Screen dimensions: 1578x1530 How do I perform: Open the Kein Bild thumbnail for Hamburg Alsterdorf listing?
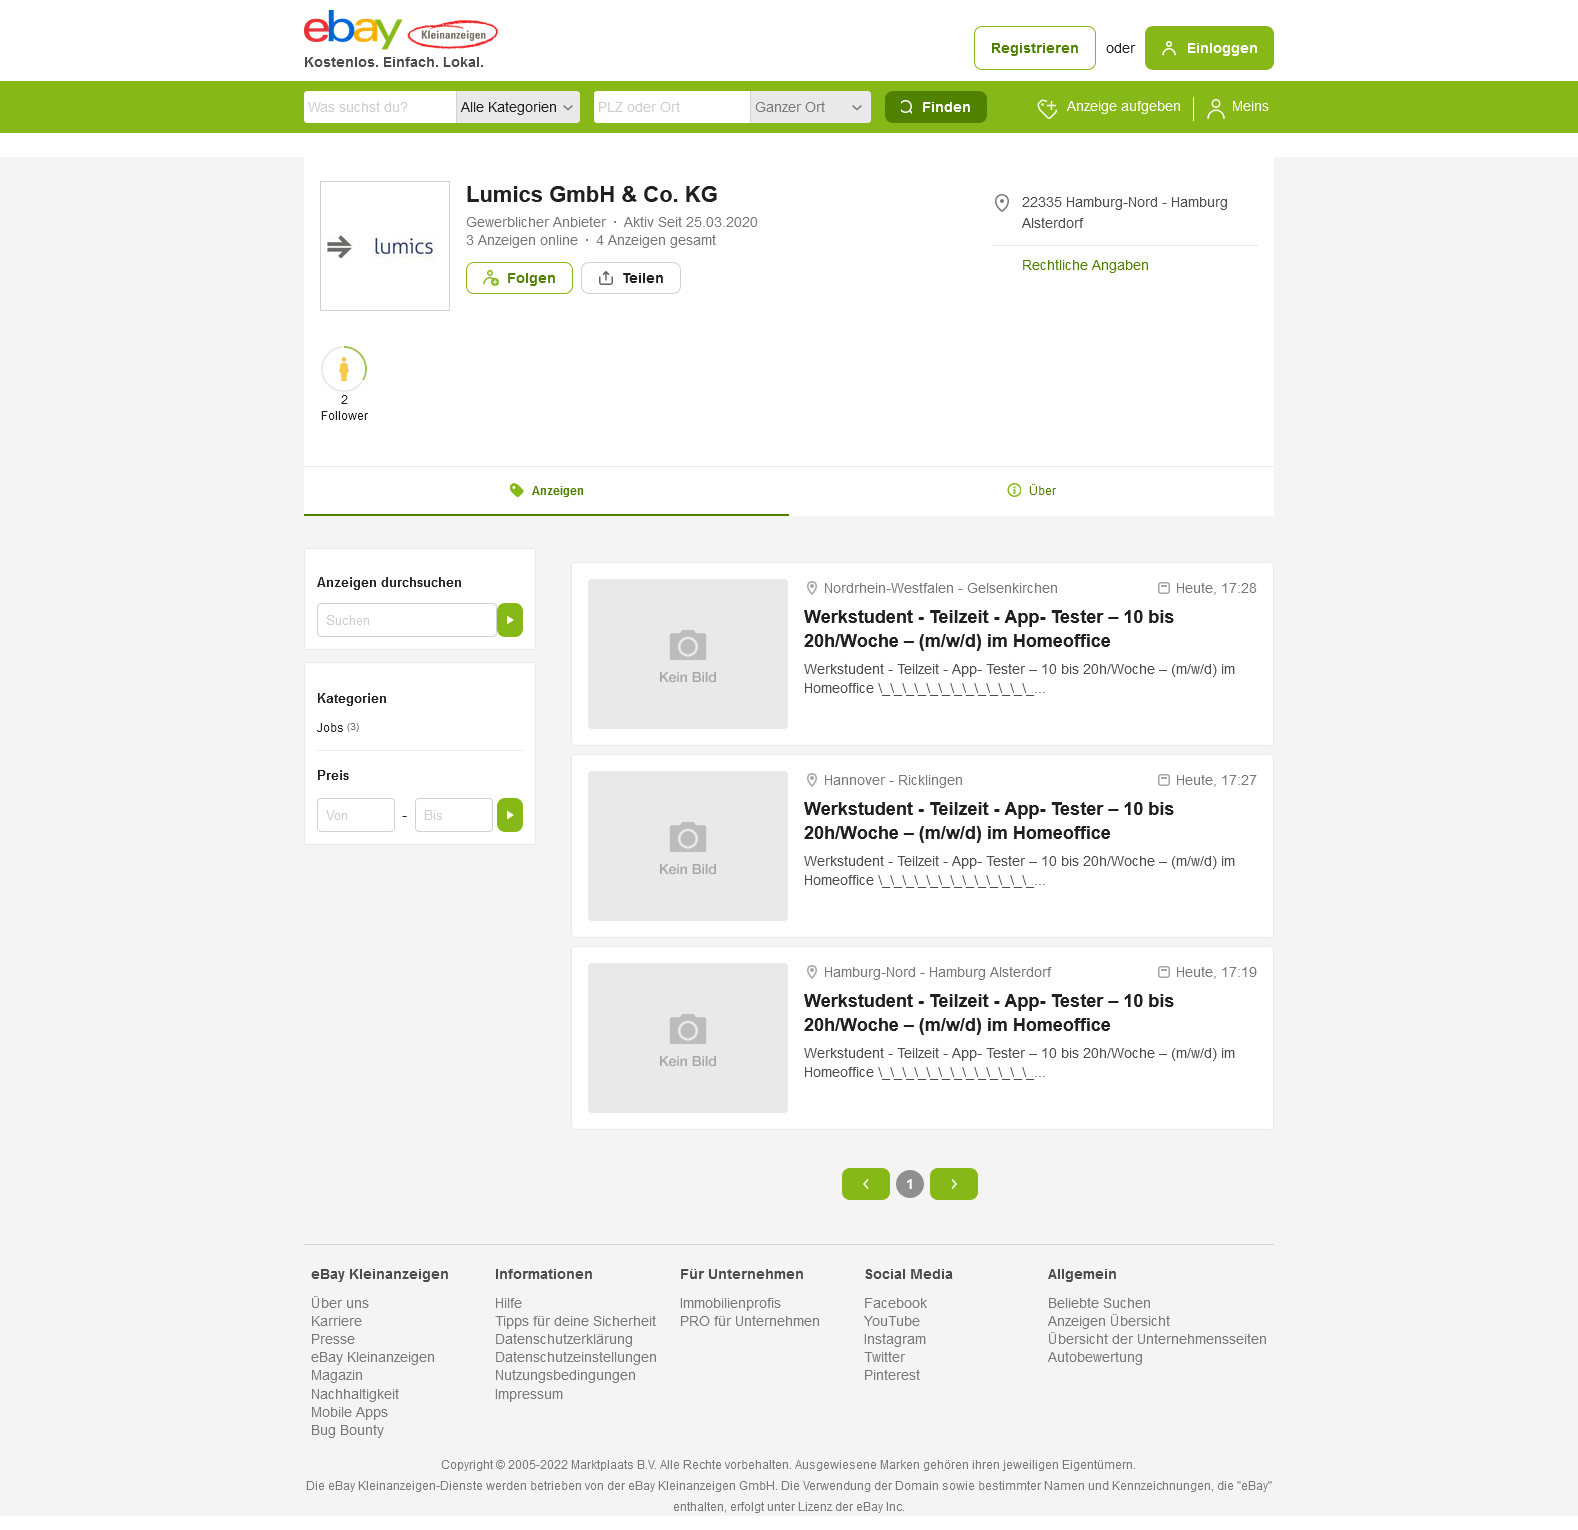click(x=688, y=1038)
